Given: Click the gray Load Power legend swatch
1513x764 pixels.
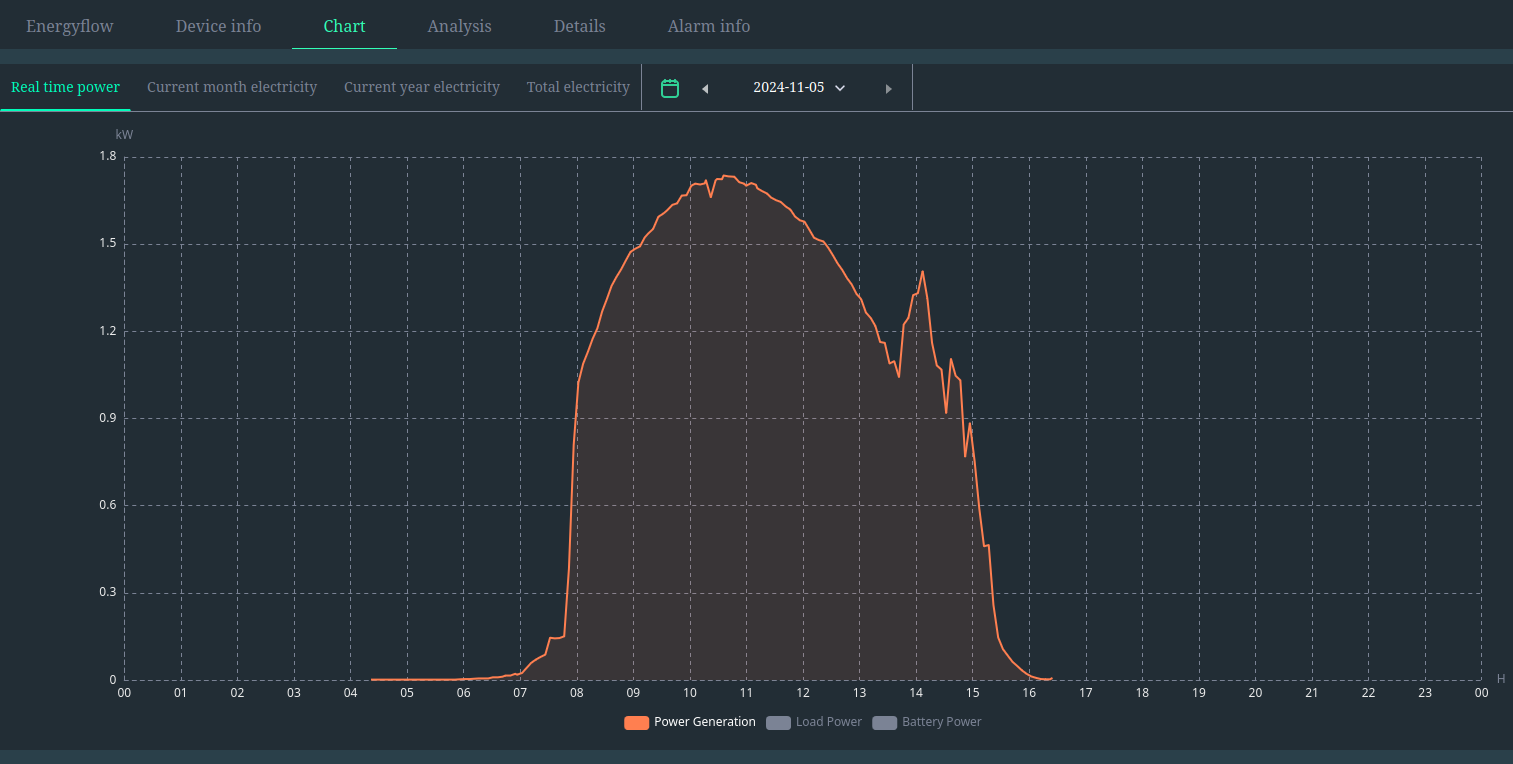Looking at the screenshot, I should coord(778,723).
